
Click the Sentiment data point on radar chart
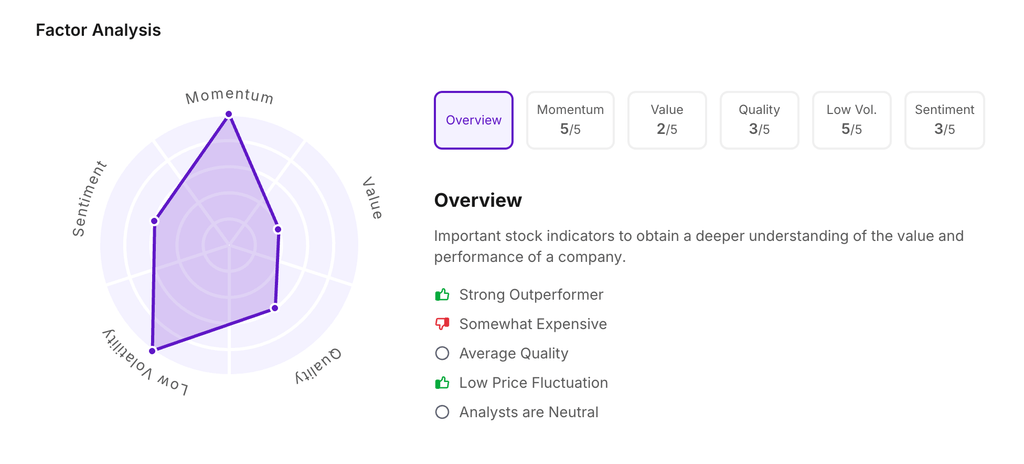pos(155,221)
